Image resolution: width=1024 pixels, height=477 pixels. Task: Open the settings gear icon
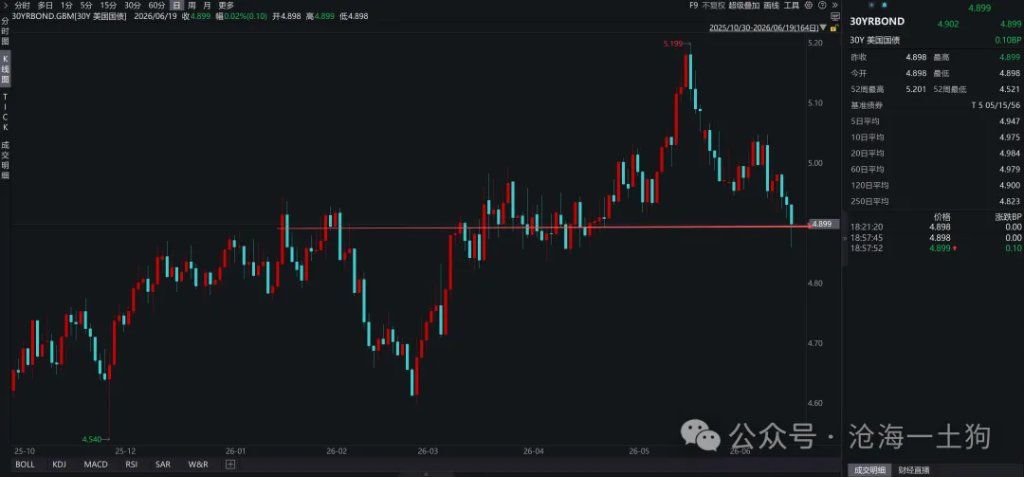808,5
